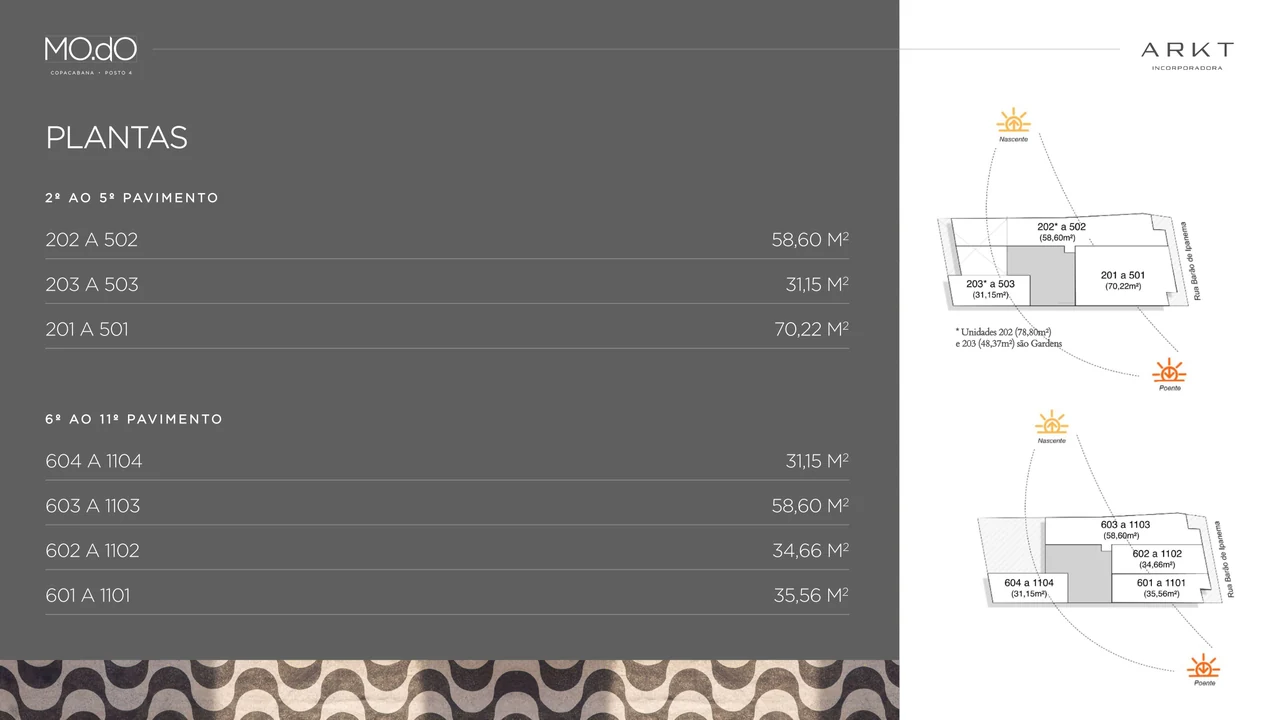Click the lower Nascente sunrise icon
Image resolution: width=1280 pixels, height=720 pixels.
pos(1051,427)
